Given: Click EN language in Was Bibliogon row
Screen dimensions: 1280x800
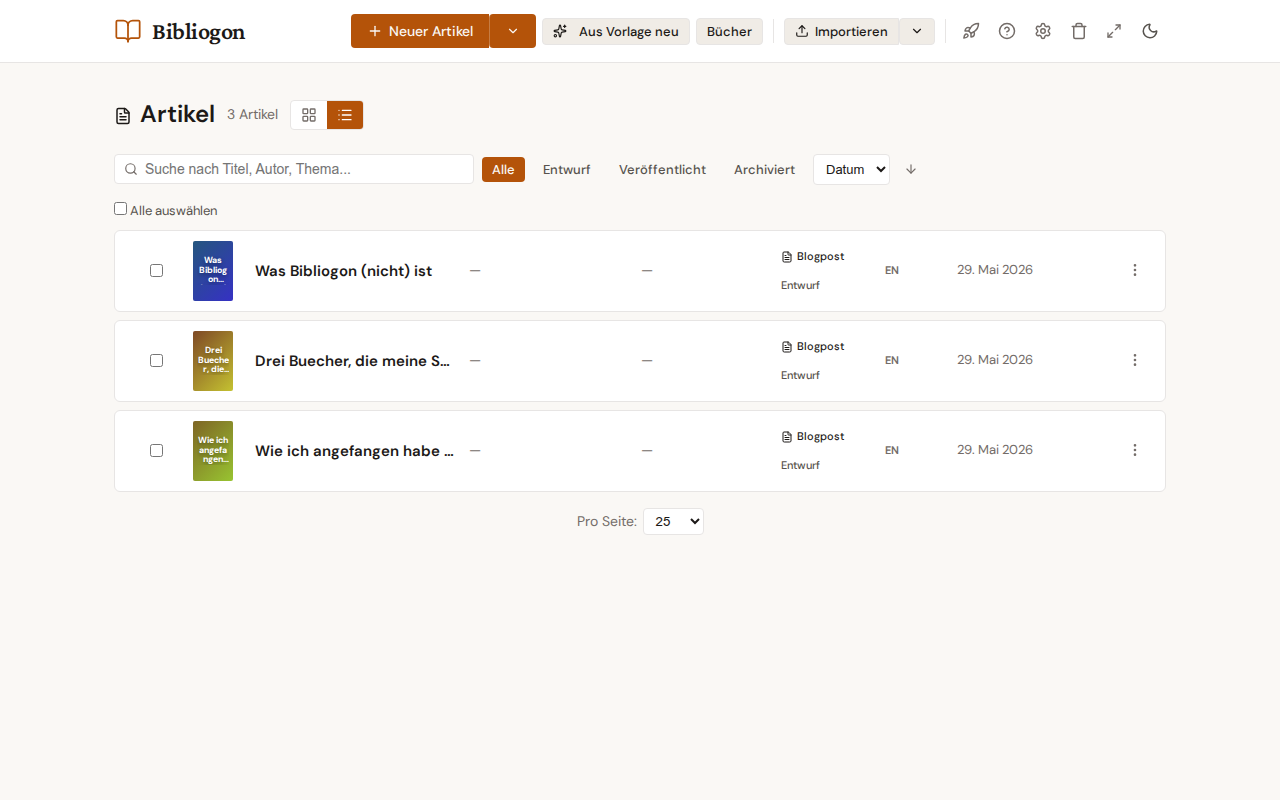Looking at the screenshot, I should [892, 270].
